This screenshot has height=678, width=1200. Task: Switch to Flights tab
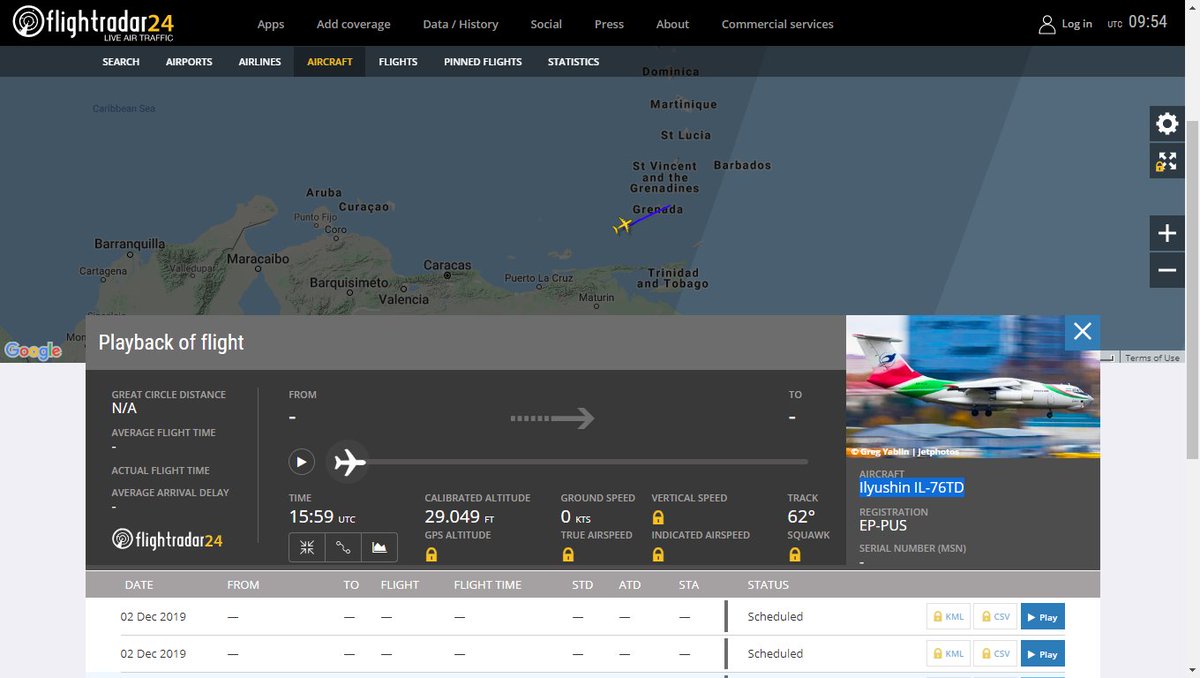click(x=398, y=62)
